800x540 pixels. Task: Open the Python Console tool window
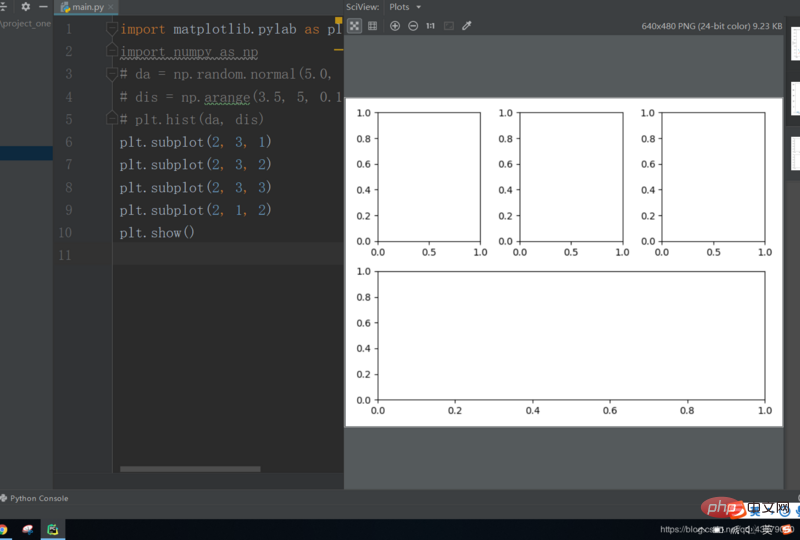coord(35,498)
